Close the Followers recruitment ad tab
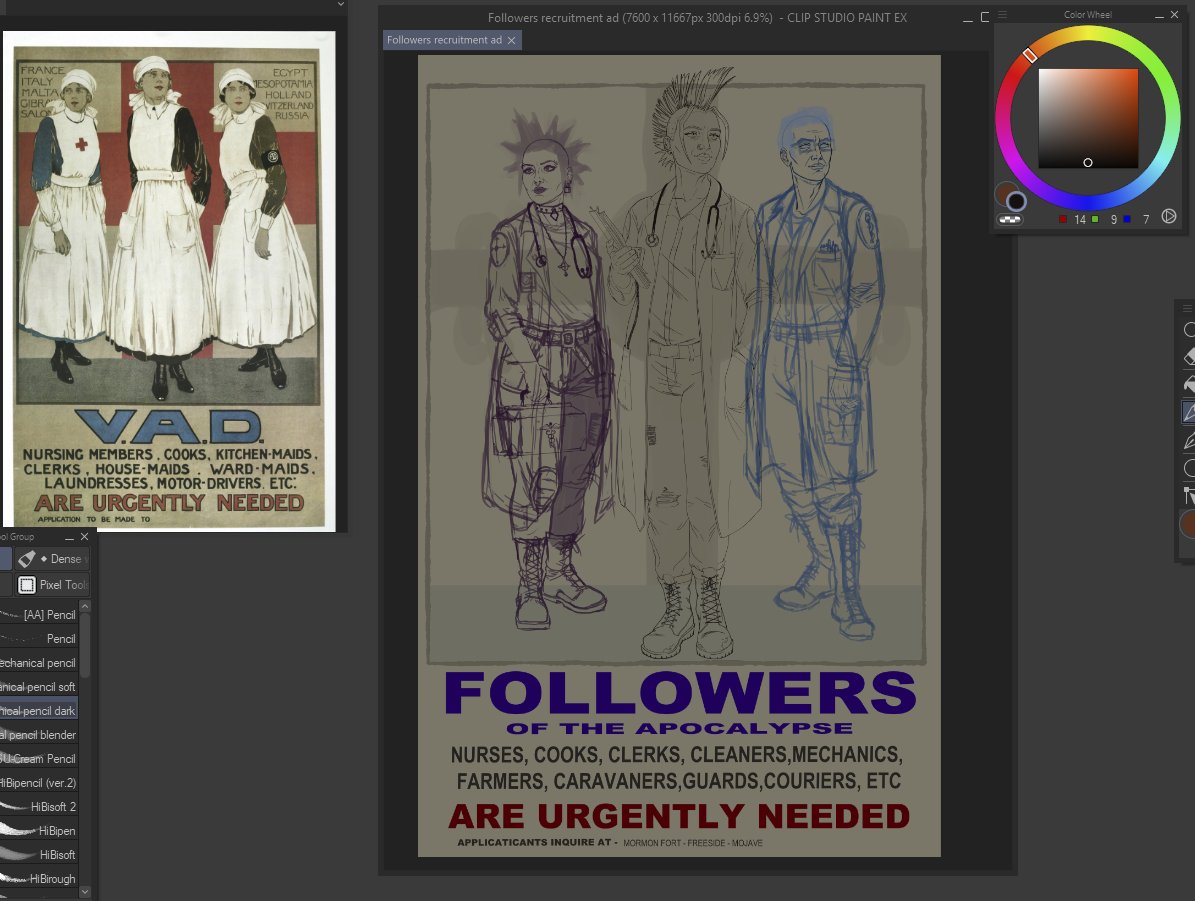 pos(511,40)
